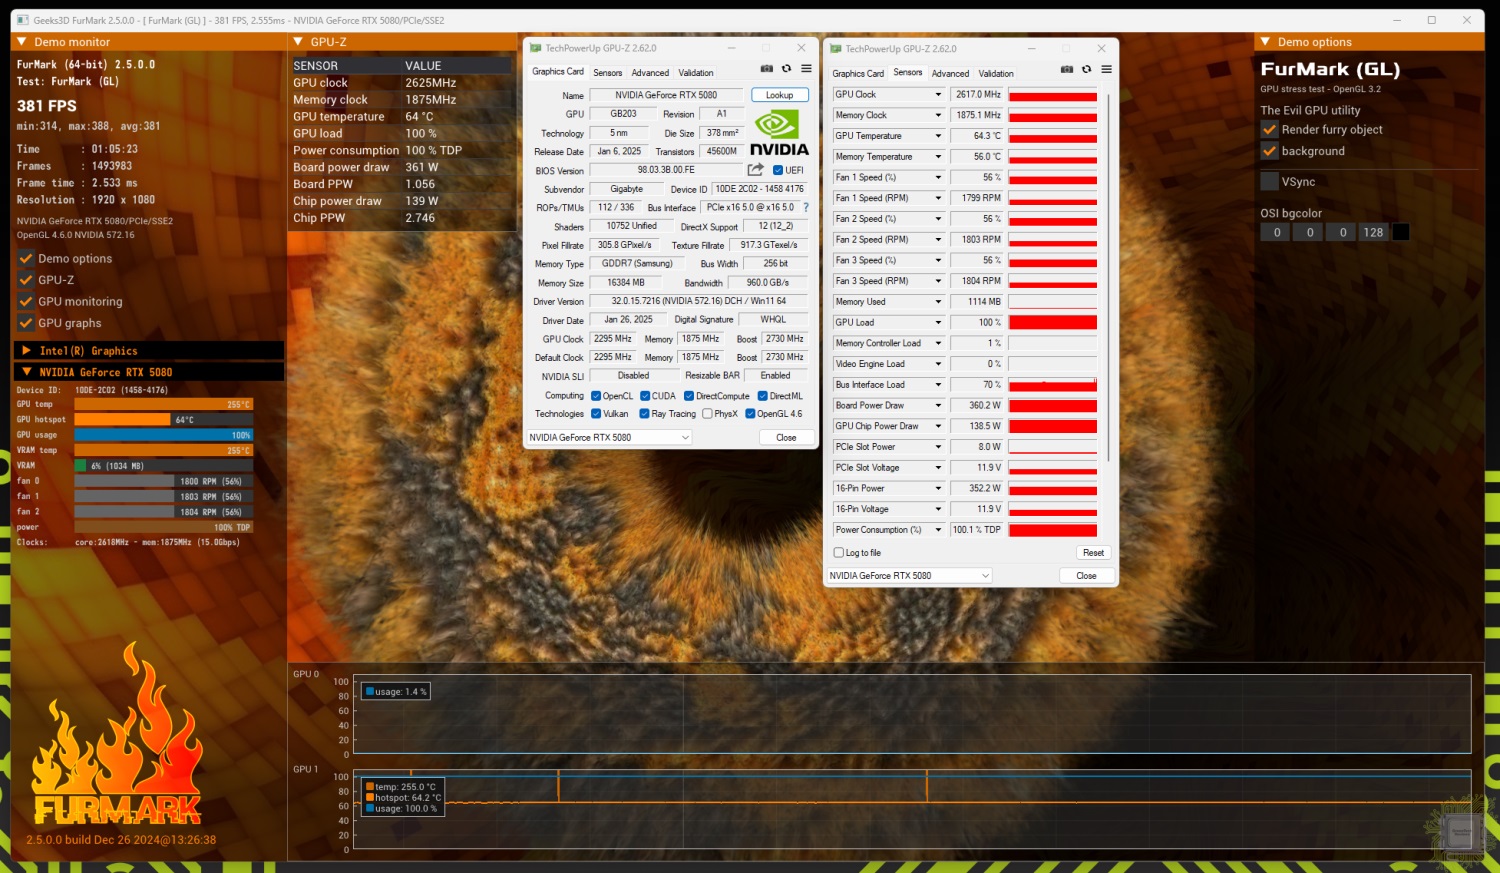
Task: Switch to Advanced tab in window with Lookup button
Action: click(650, 73)
